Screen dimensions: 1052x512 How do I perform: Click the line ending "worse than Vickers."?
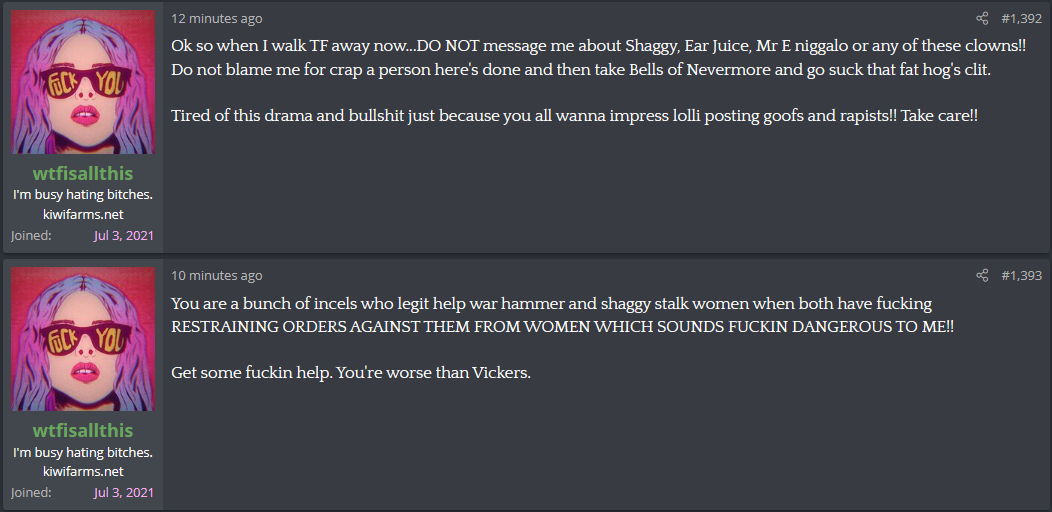tap(351, 372)
